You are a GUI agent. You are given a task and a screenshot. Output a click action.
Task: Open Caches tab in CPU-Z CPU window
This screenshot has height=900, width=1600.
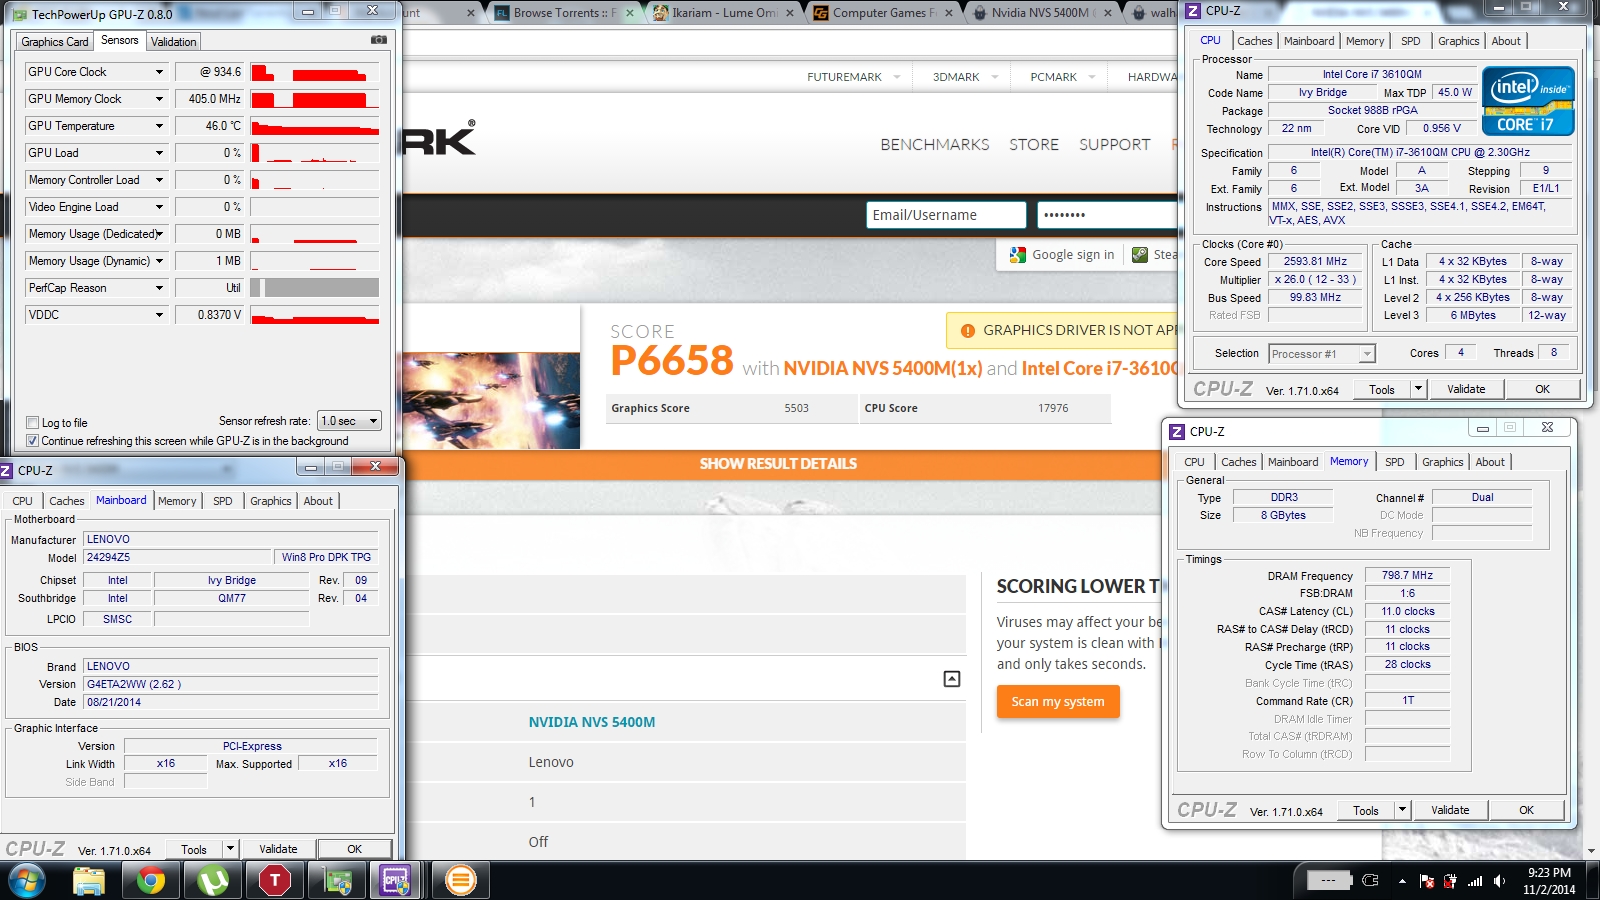(x=1255, y=41)
